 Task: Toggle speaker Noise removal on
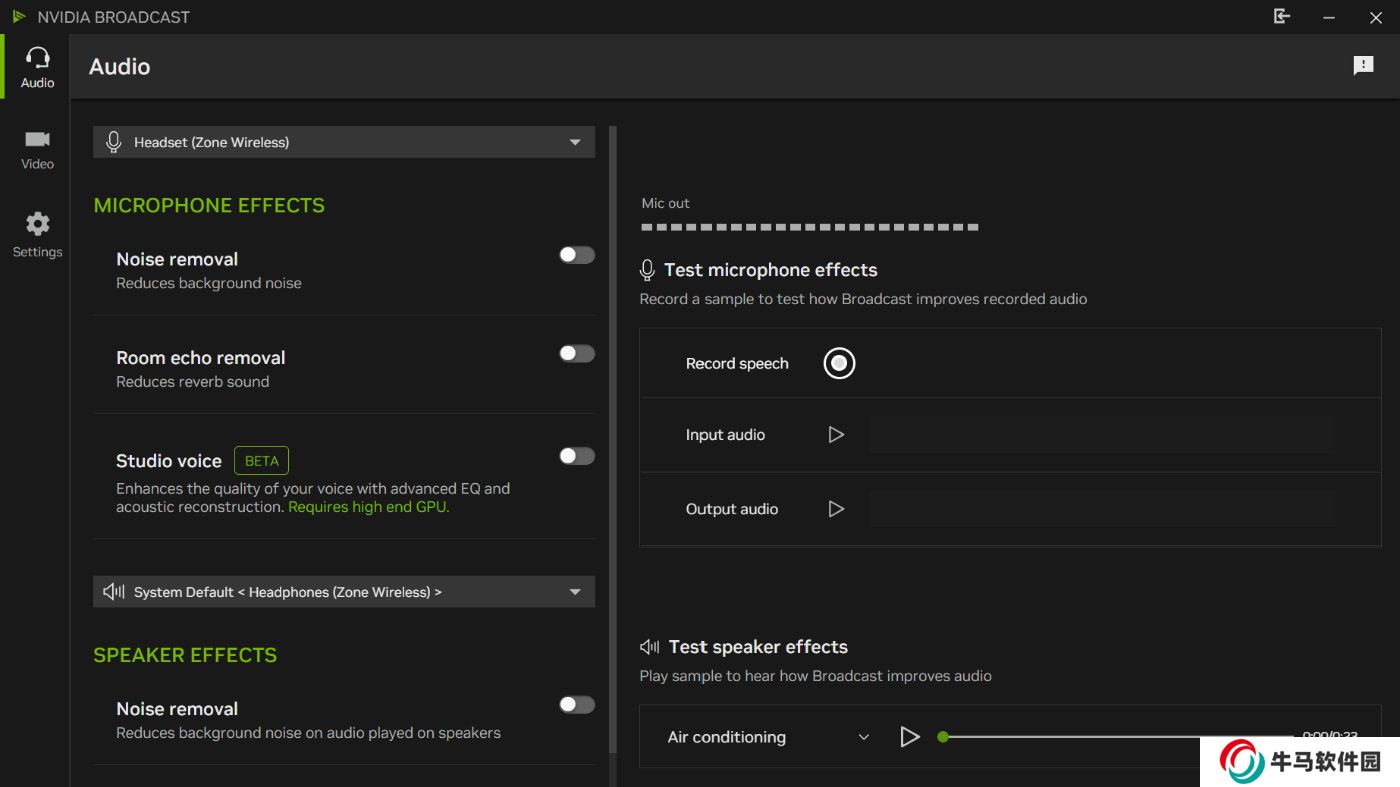pos(576,705)
